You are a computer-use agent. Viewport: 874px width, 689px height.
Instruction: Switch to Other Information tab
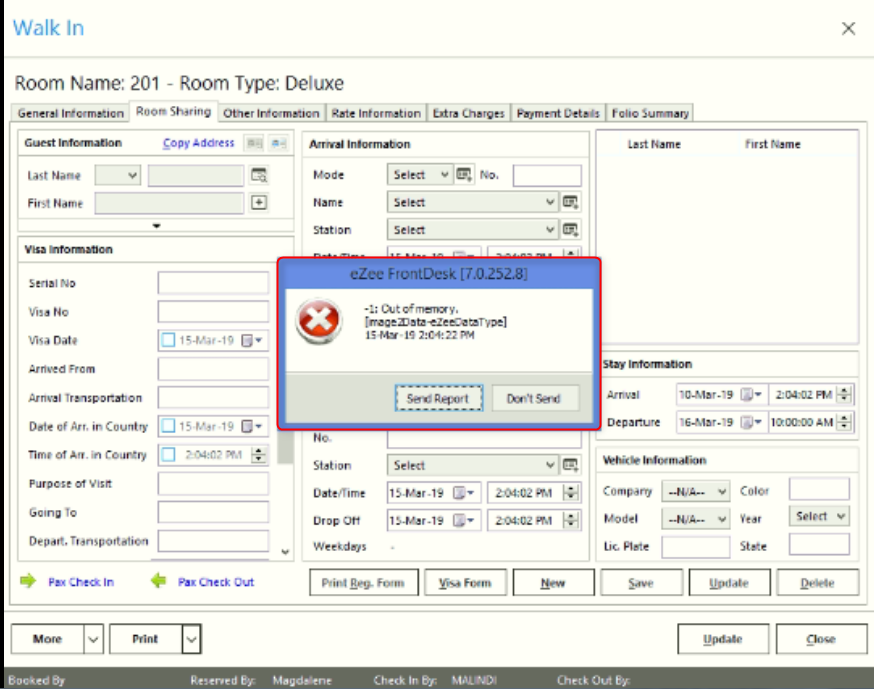pos(271,113)
